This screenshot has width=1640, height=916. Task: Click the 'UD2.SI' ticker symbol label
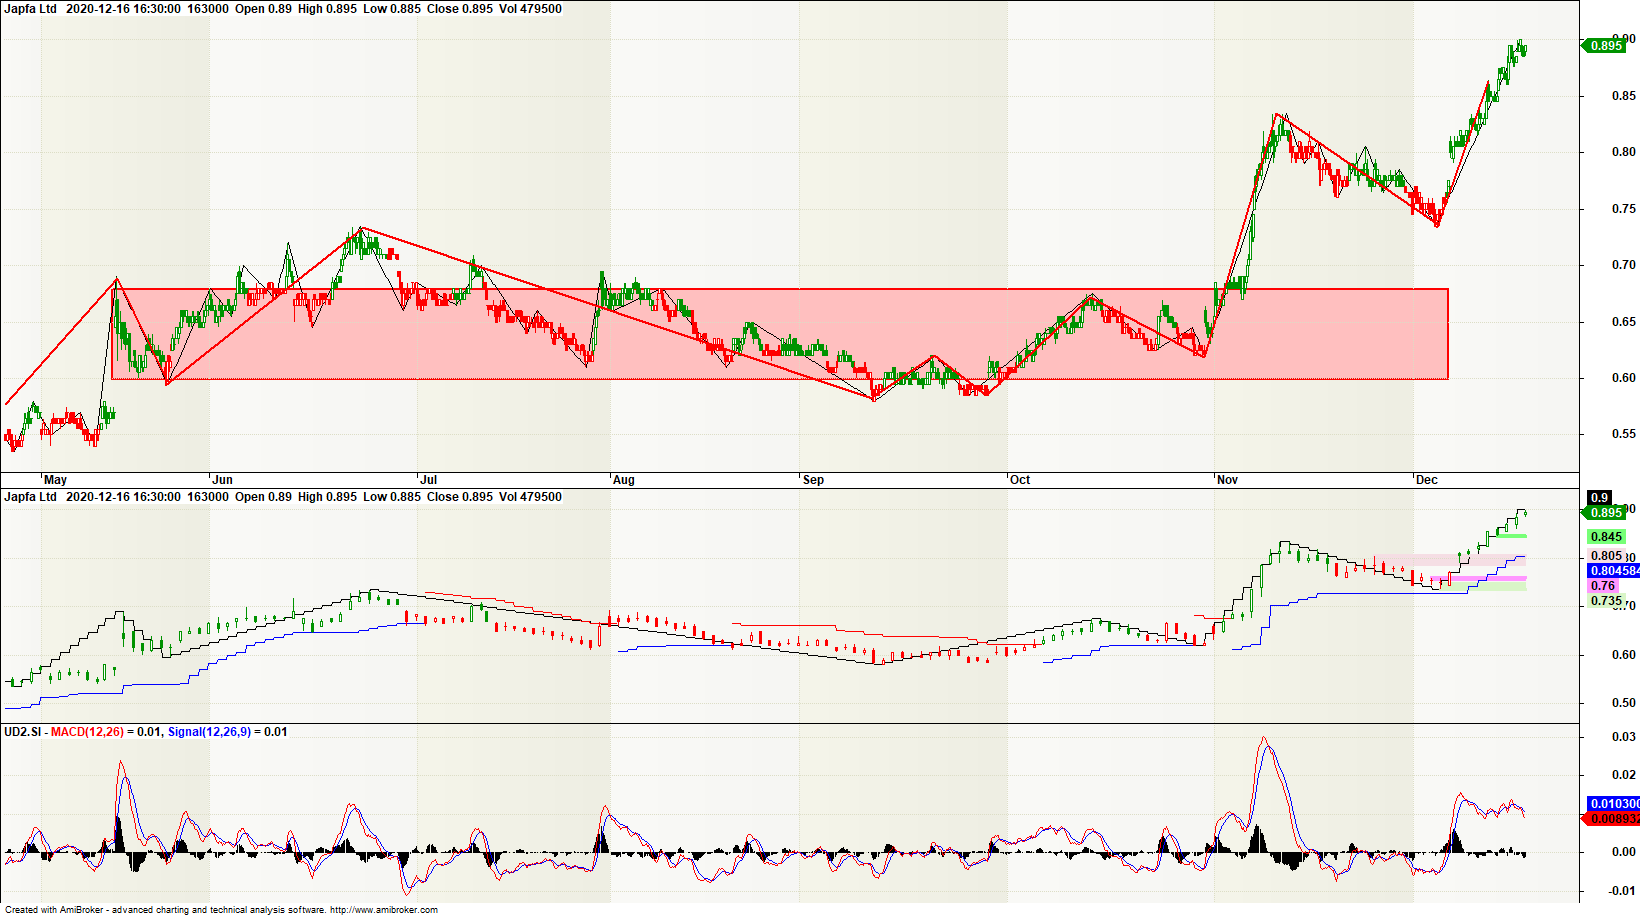[x=23, y=732]
